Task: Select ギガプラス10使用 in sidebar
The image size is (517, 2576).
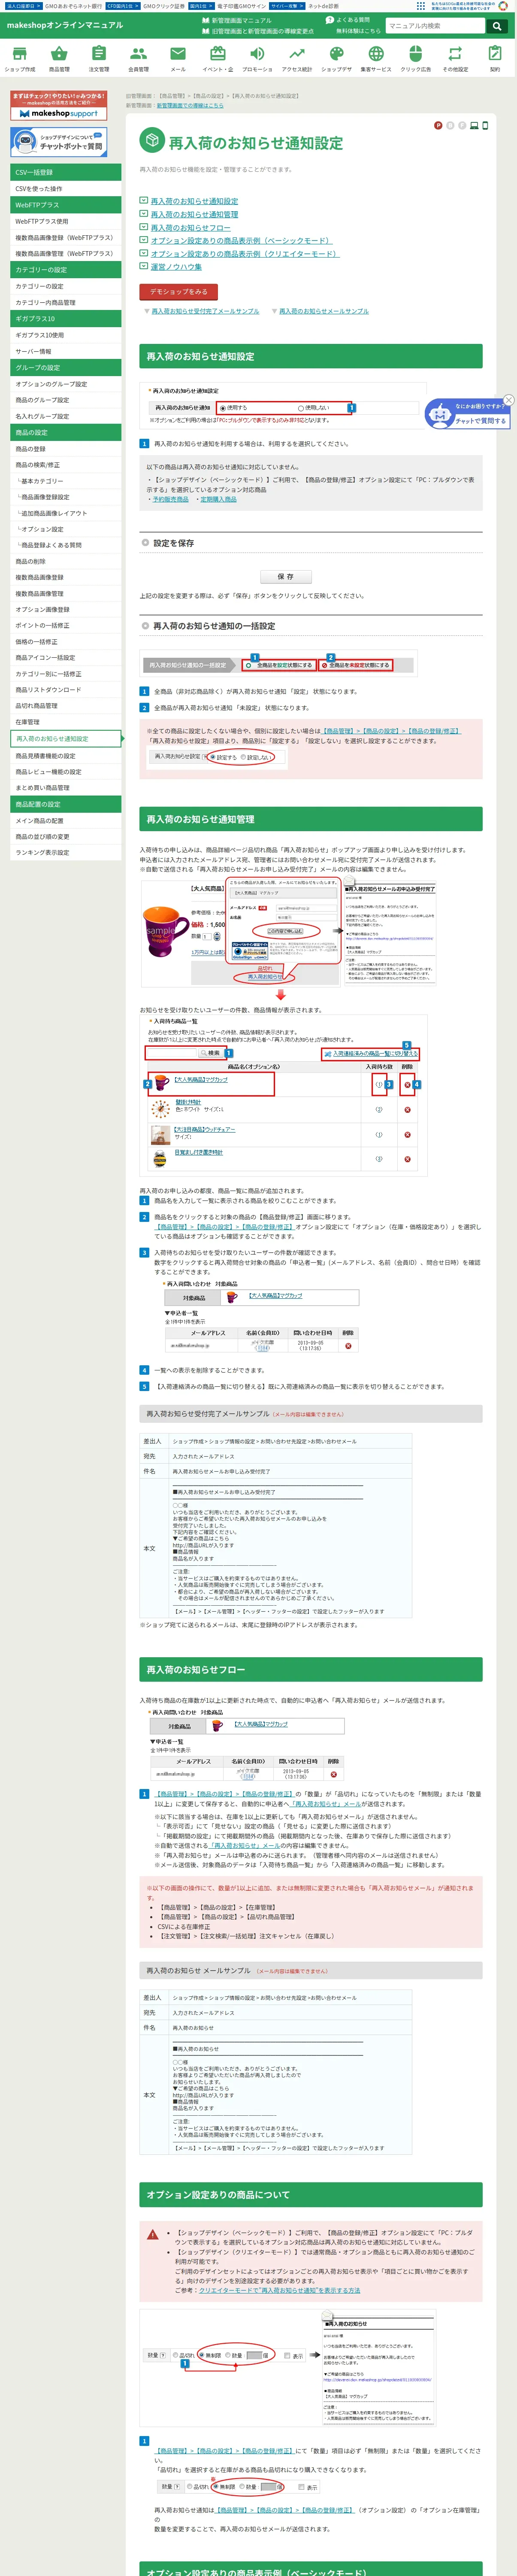Action: (66, 335)
